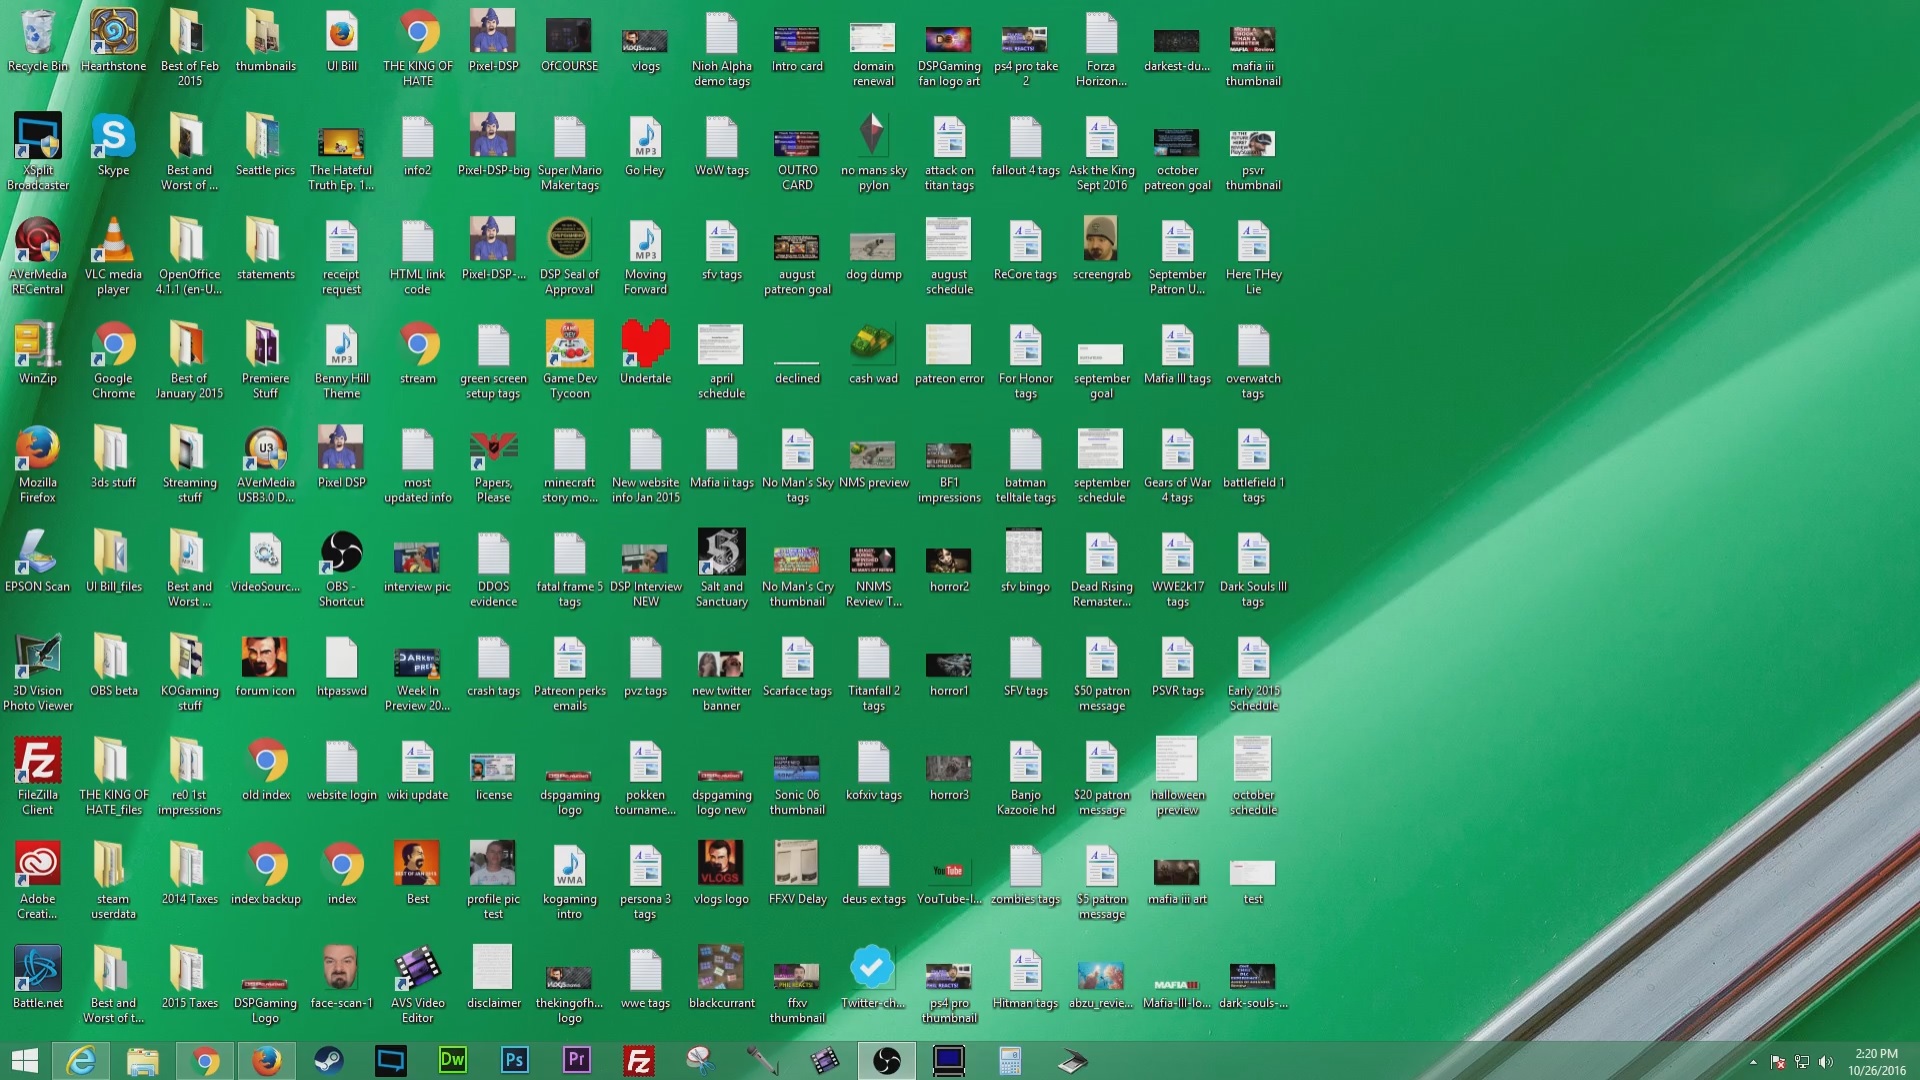
Task: Show hidden system tray icons
Action: (1753, 1062)
